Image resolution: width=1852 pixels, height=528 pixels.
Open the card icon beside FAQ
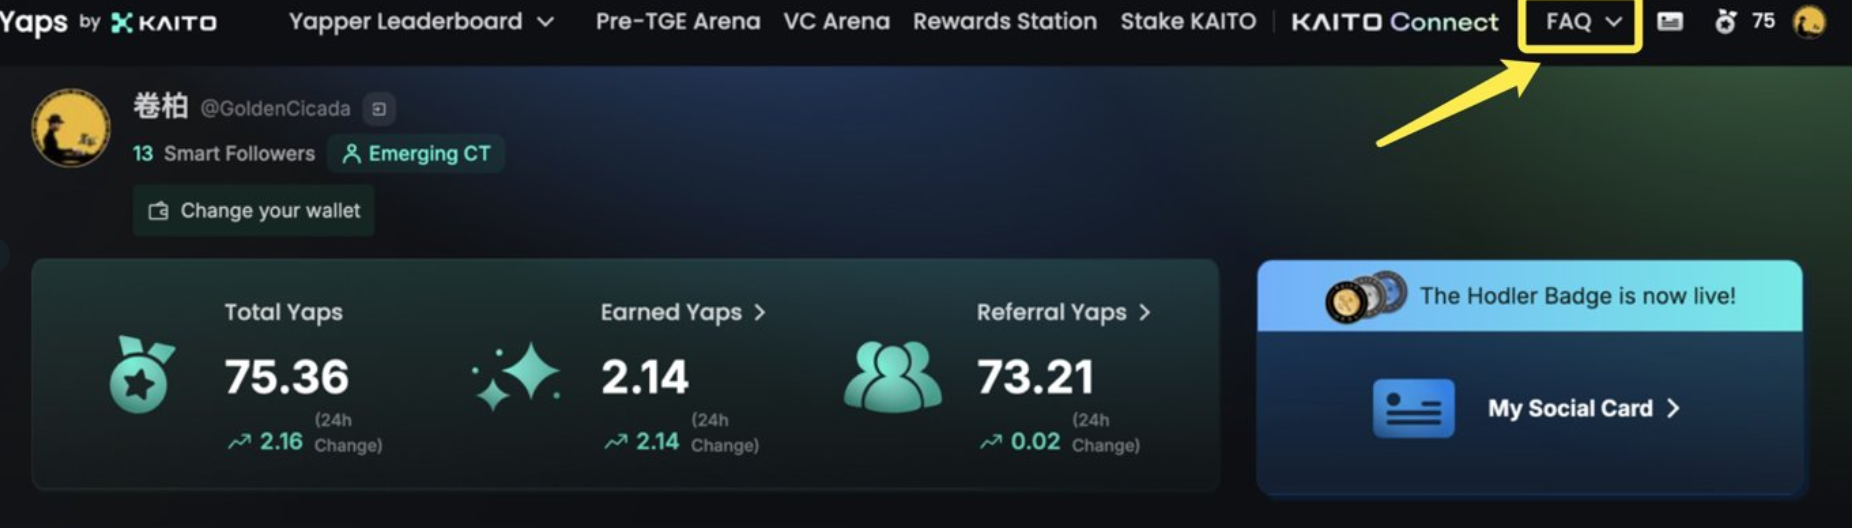[1670, 21]
